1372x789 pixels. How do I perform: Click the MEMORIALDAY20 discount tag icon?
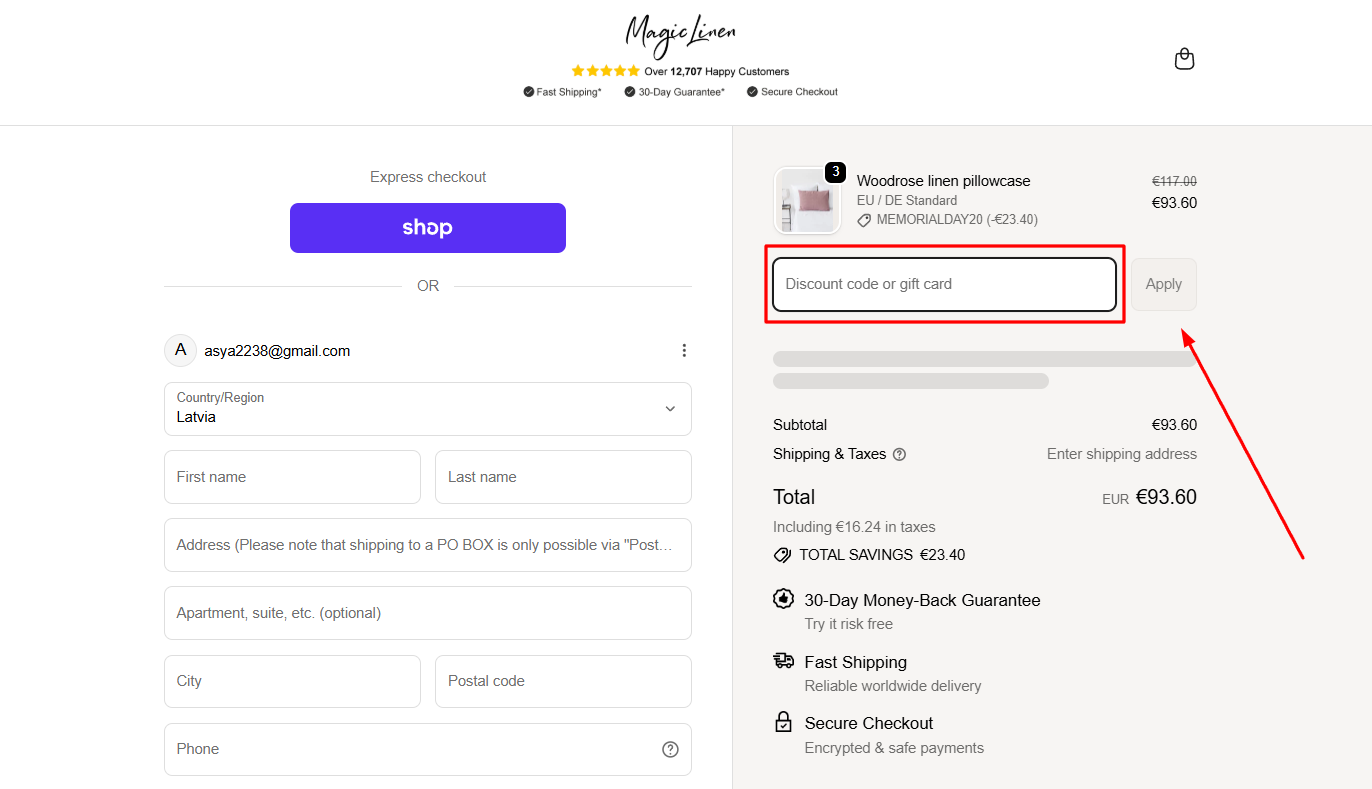click(864, 220)
